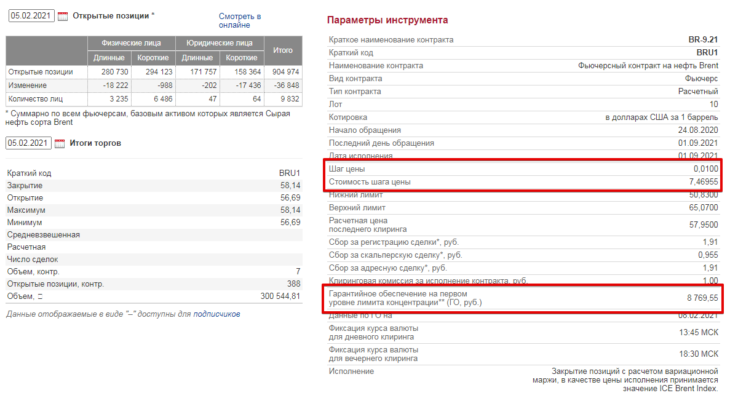Select cell value 294 123
730x401 pixels.
(x=159, y=72)
